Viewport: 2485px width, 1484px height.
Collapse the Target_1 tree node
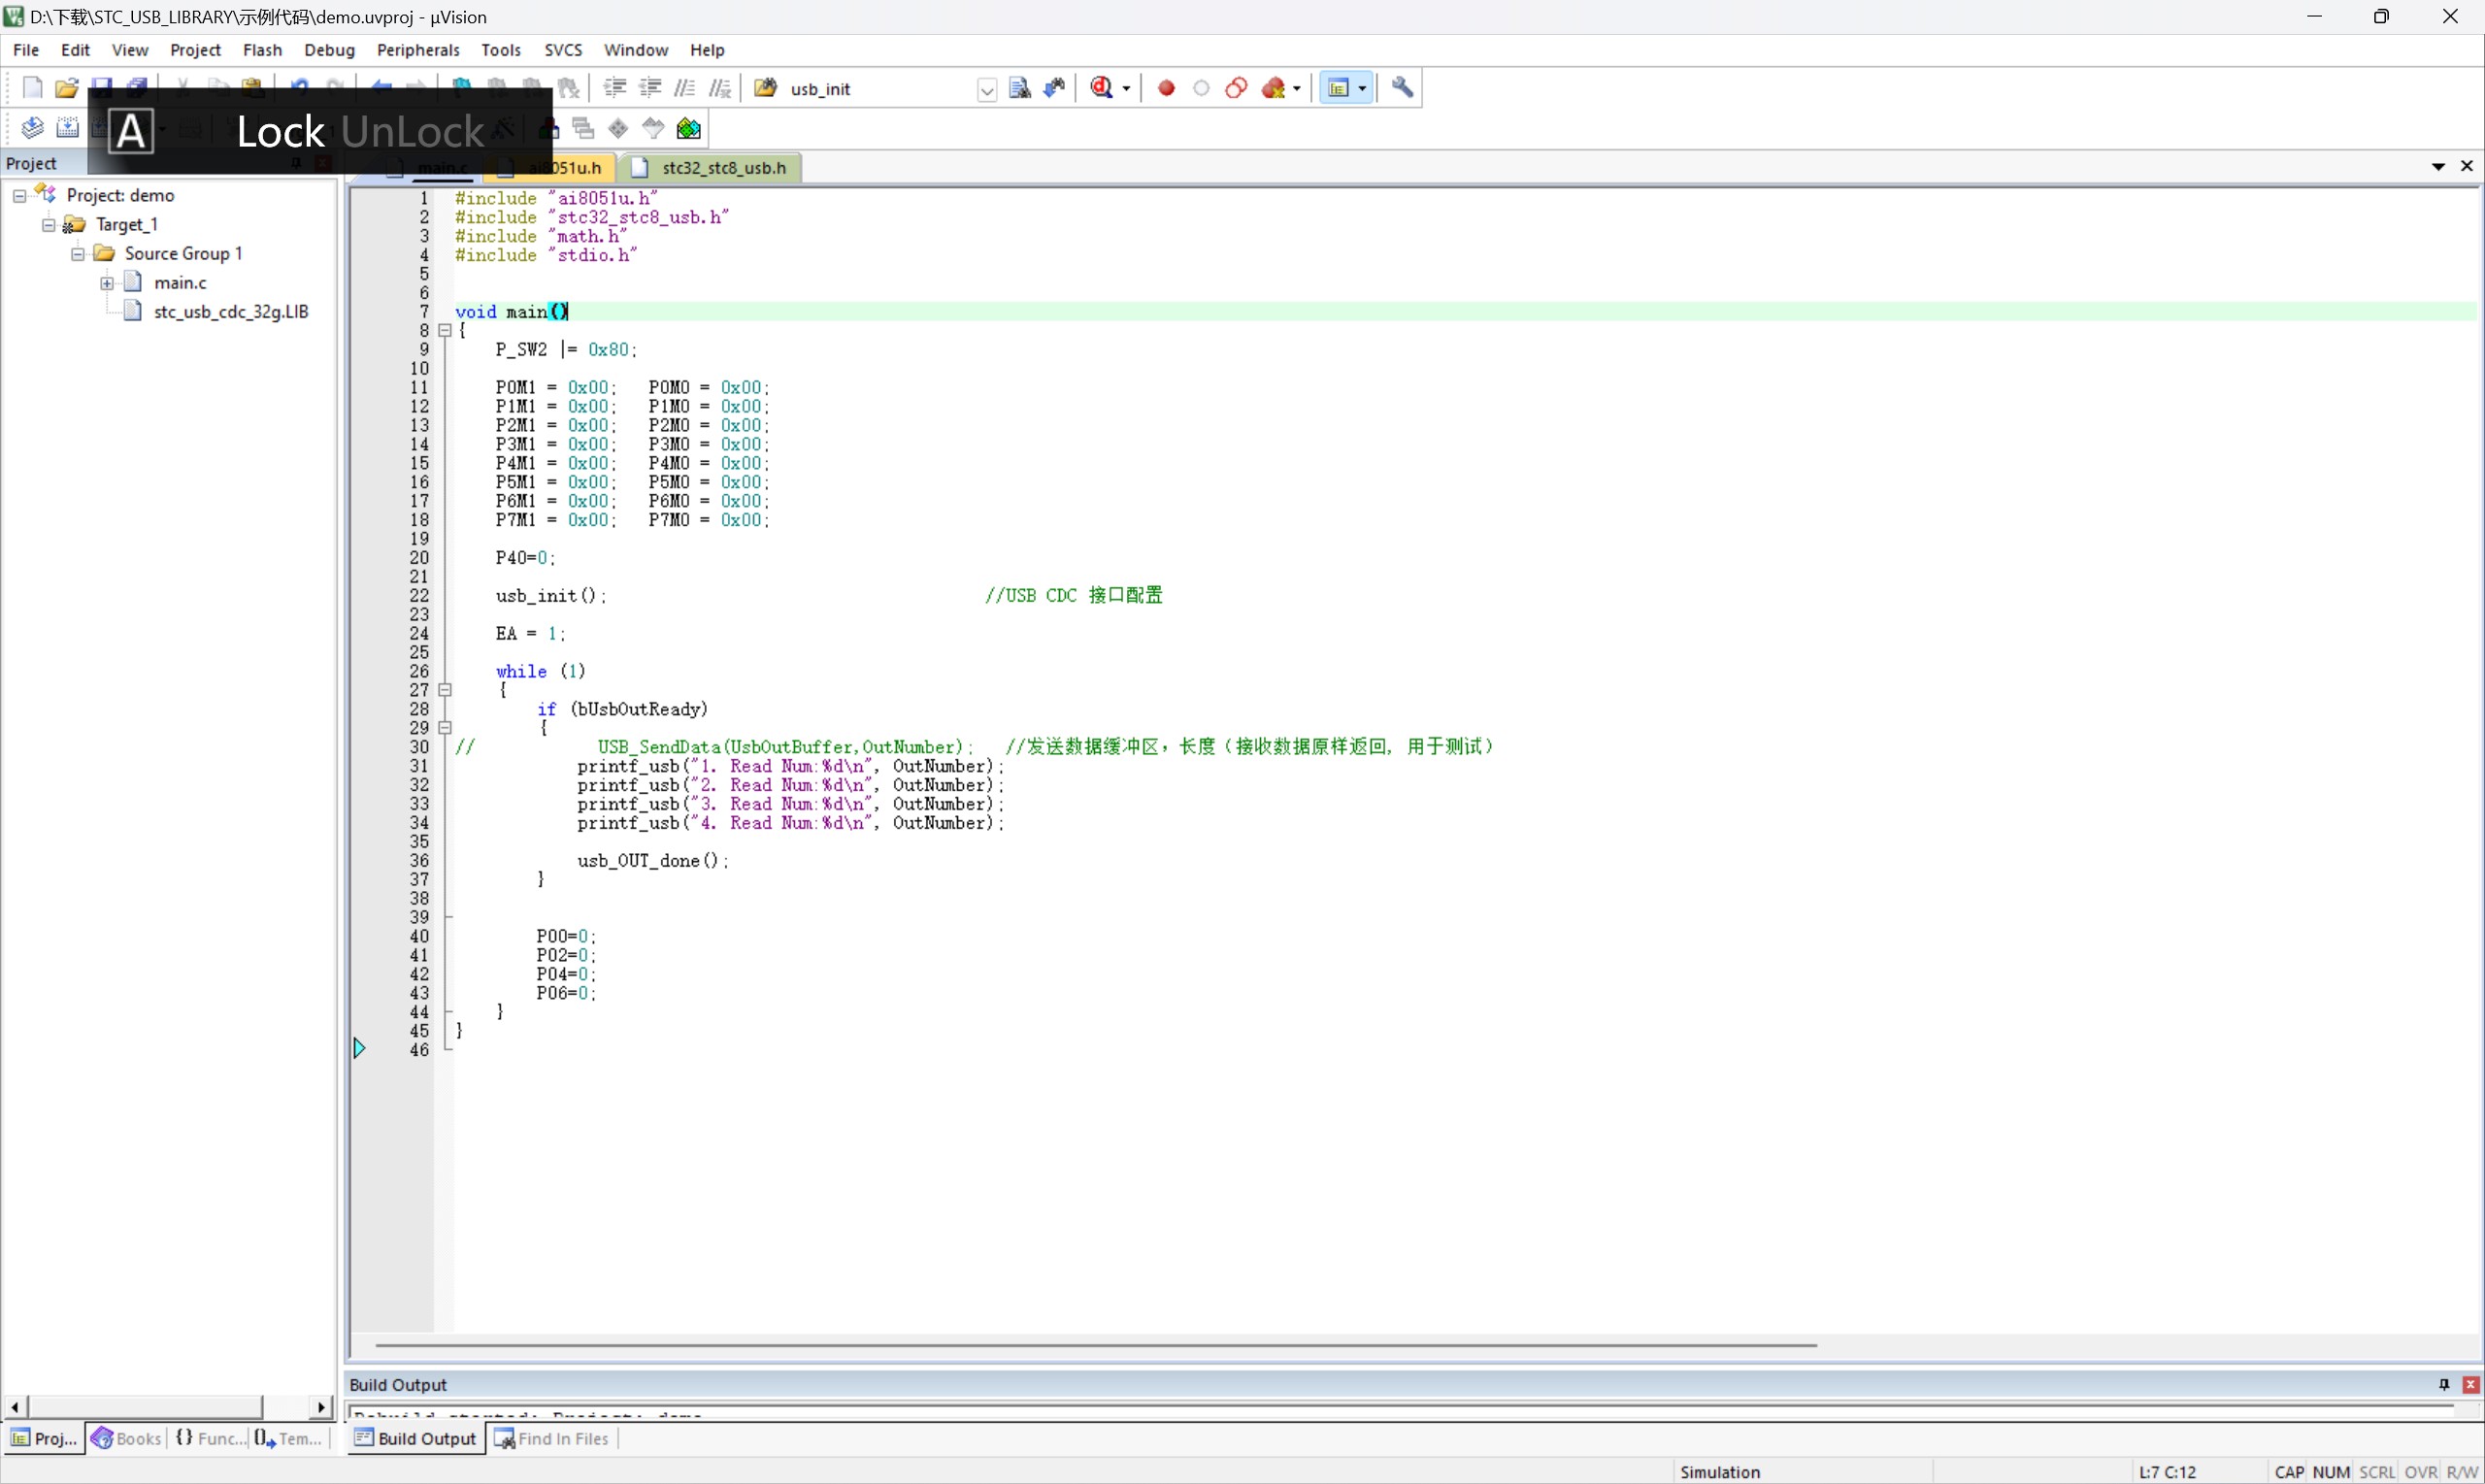pos(48,225)
